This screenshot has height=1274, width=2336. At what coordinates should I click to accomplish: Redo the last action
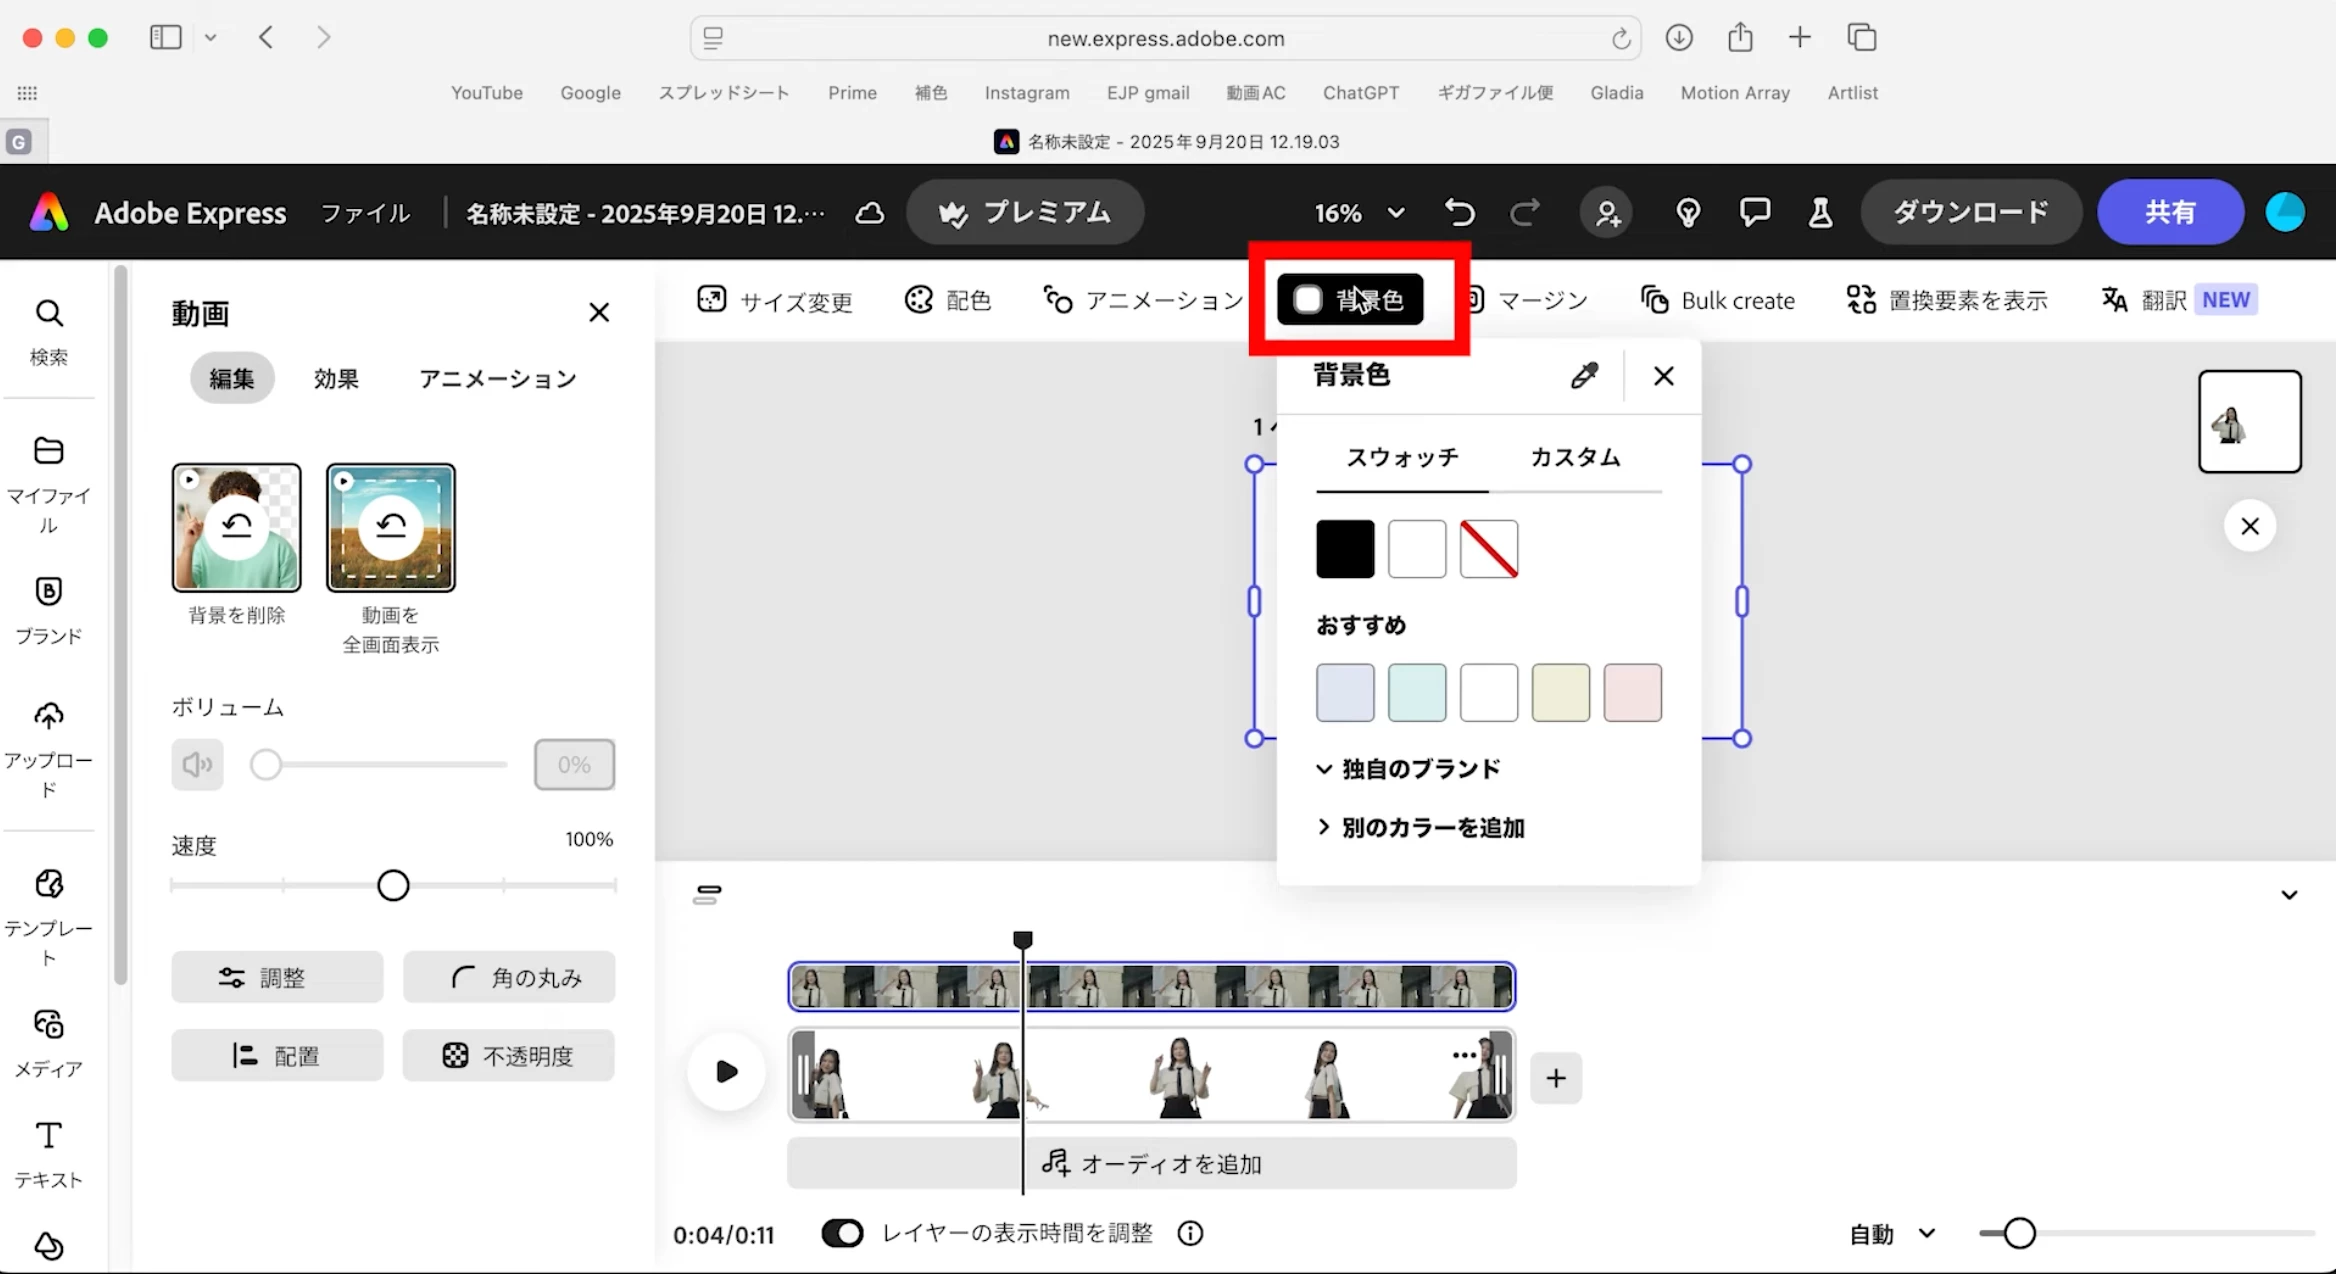tap(1525, 213)
